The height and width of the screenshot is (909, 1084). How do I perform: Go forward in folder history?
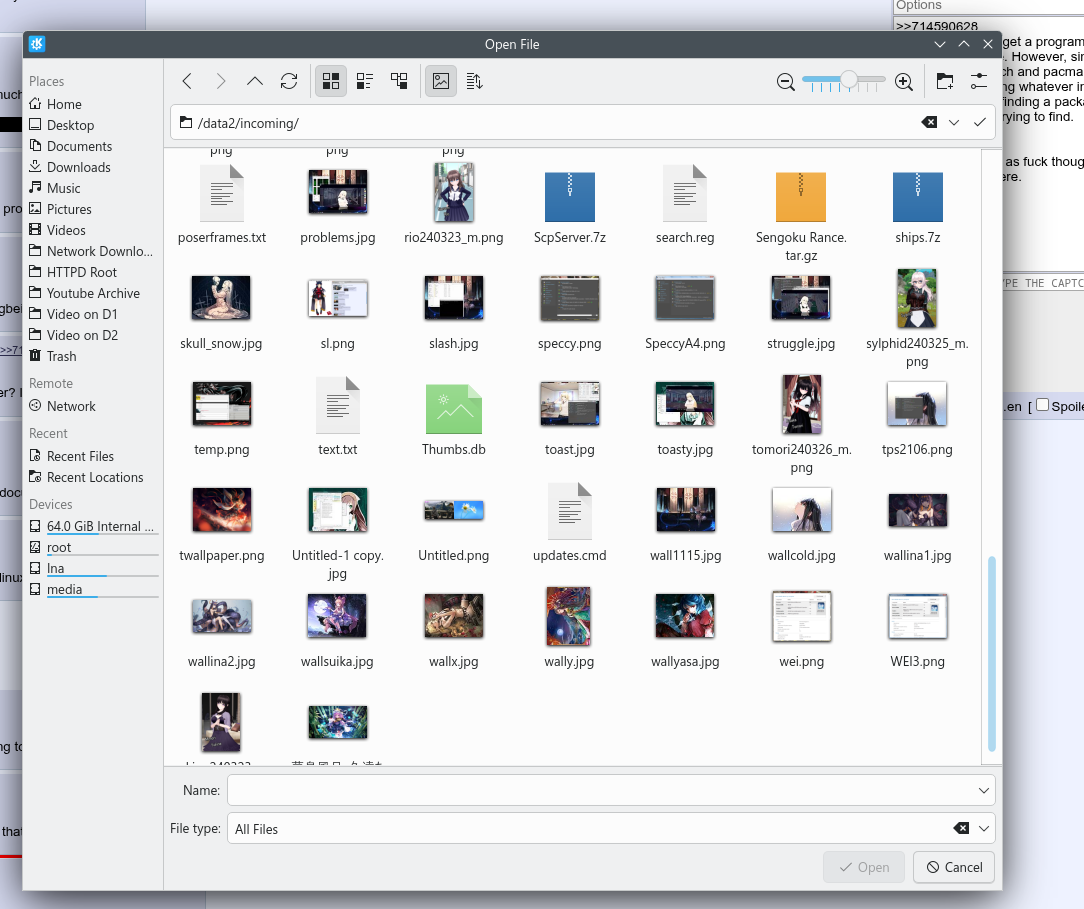click(x=221, y=82)
